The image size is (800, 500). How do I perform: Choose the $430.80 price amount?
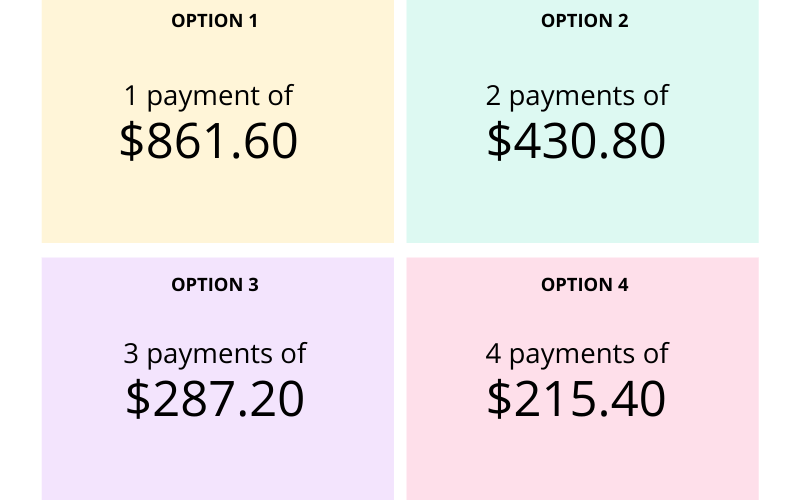click(576, 141)
